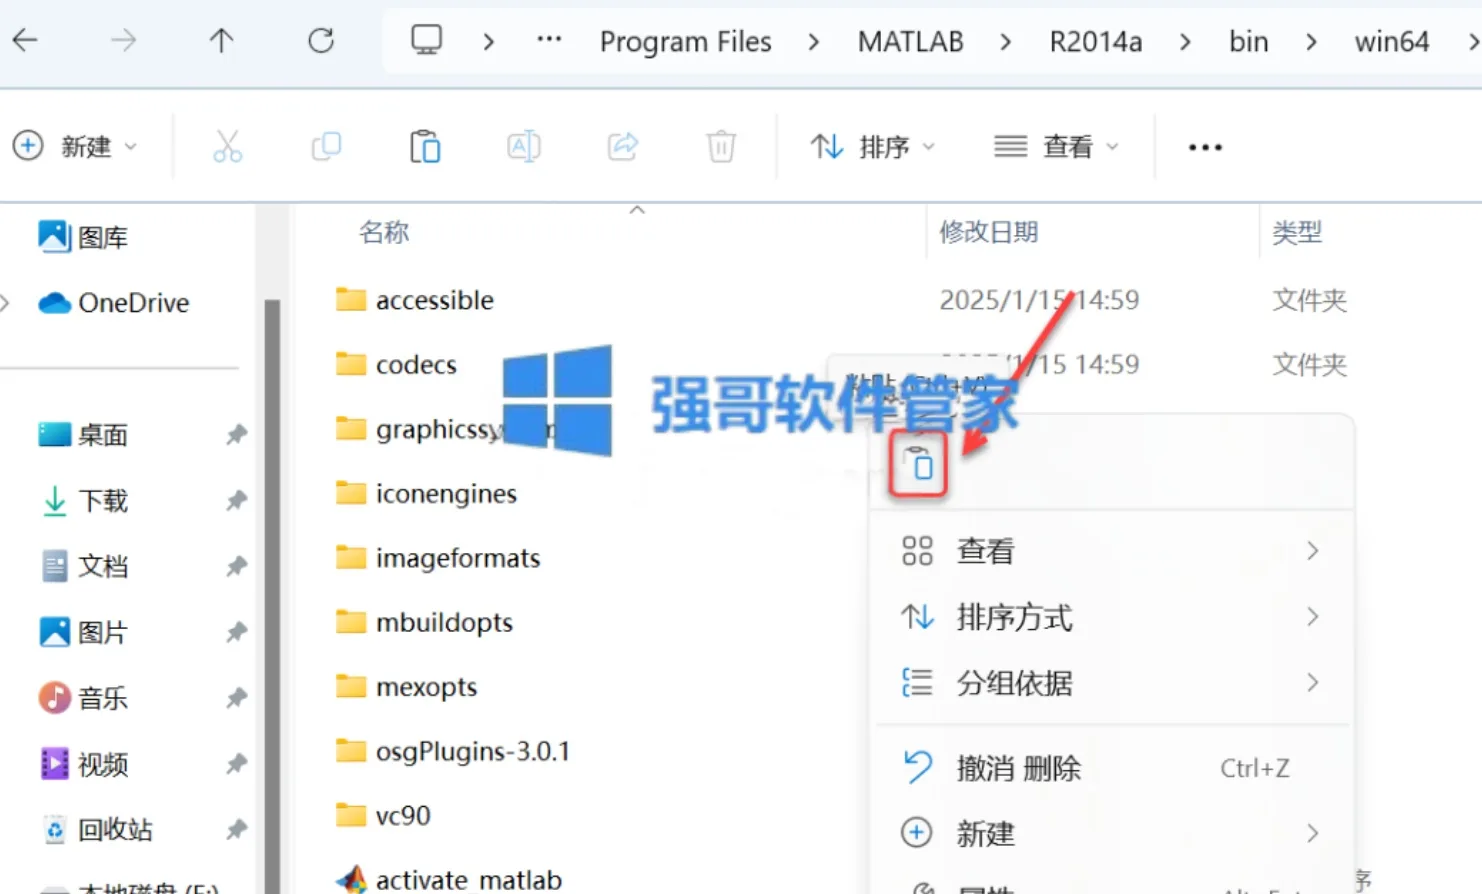Refresh the win64 folder view
The image size is (1482, 894).
(321, 40)
